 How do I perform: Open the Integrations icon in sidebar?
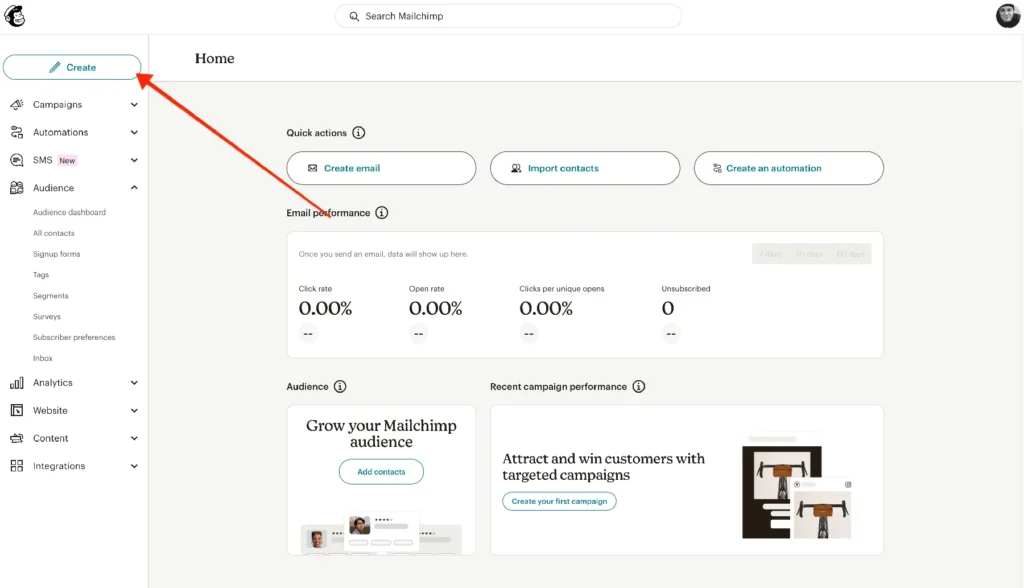18,465
